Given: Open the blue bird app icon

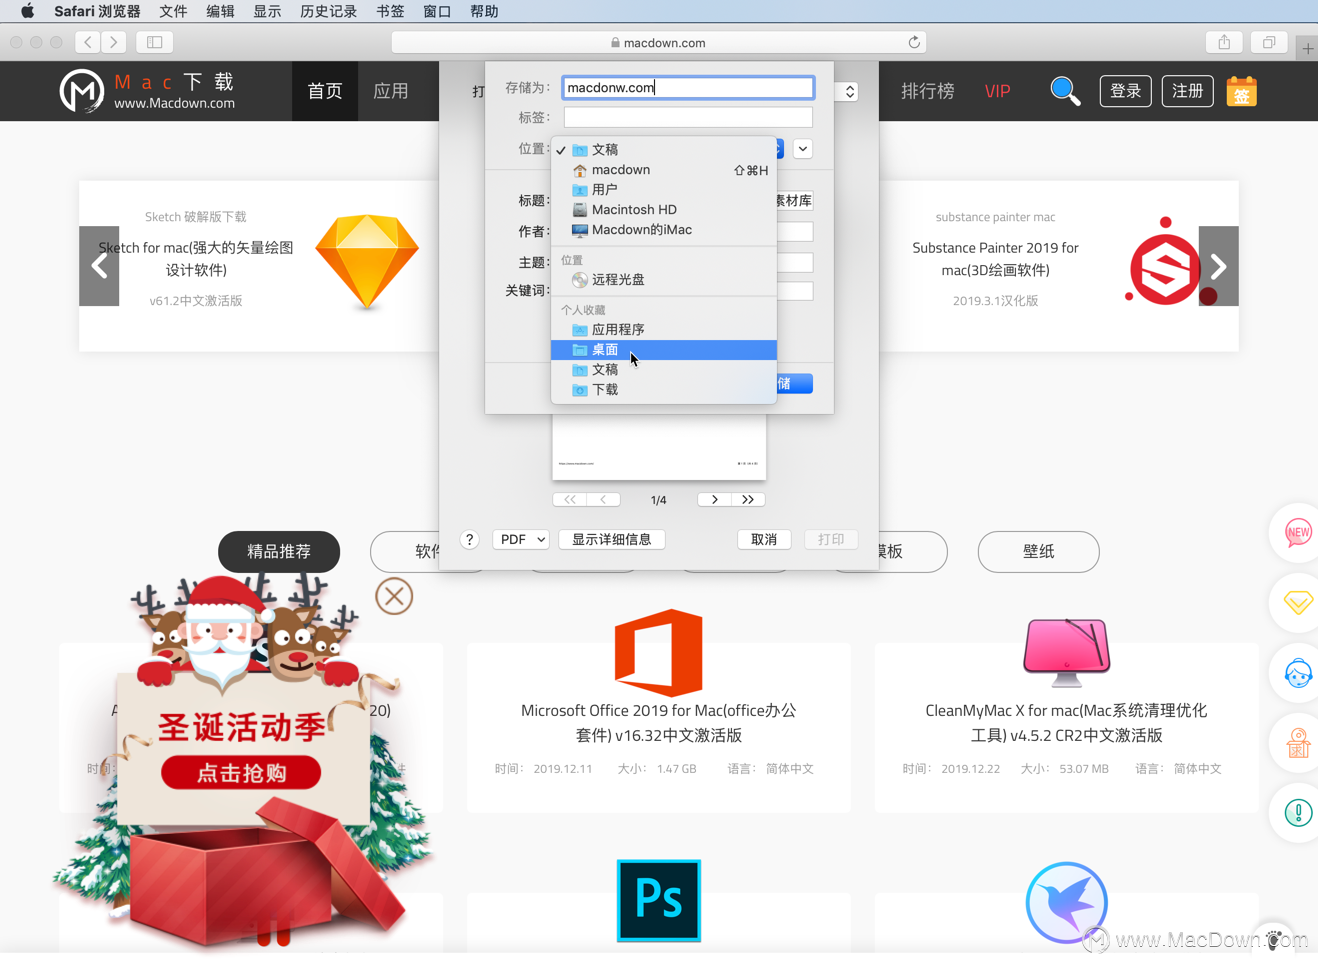Looking at the screenshot, I should click(x=1067, y=902).
